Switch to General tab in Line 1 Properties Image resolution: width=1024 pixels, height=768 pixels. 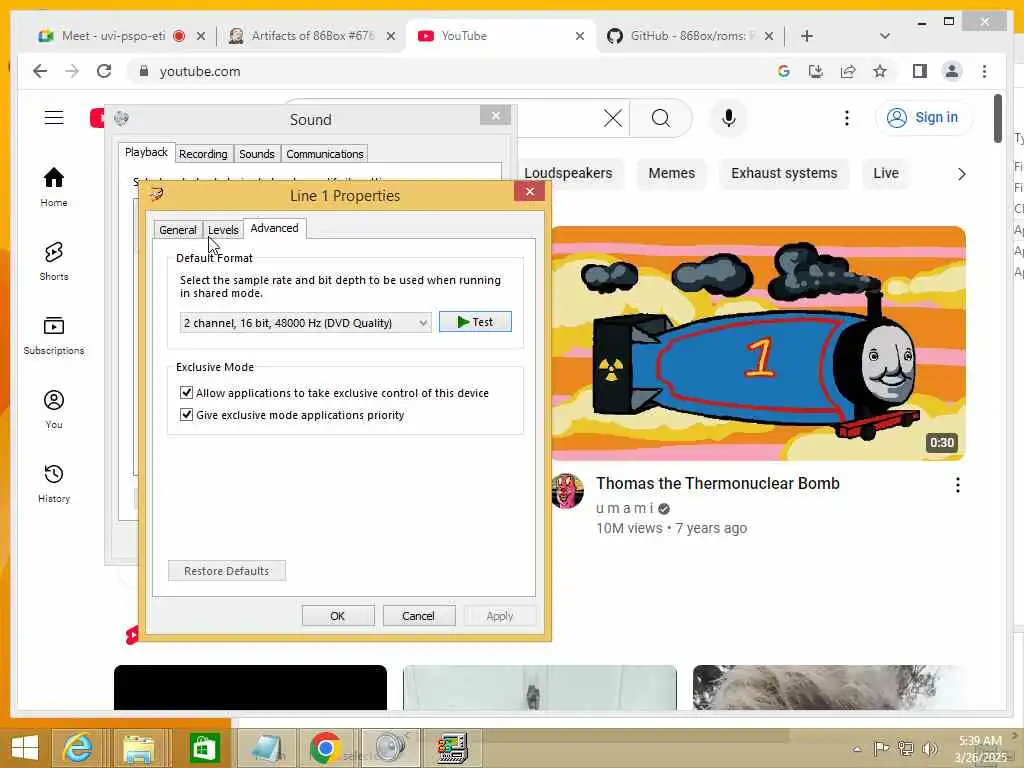pos(178,230)
